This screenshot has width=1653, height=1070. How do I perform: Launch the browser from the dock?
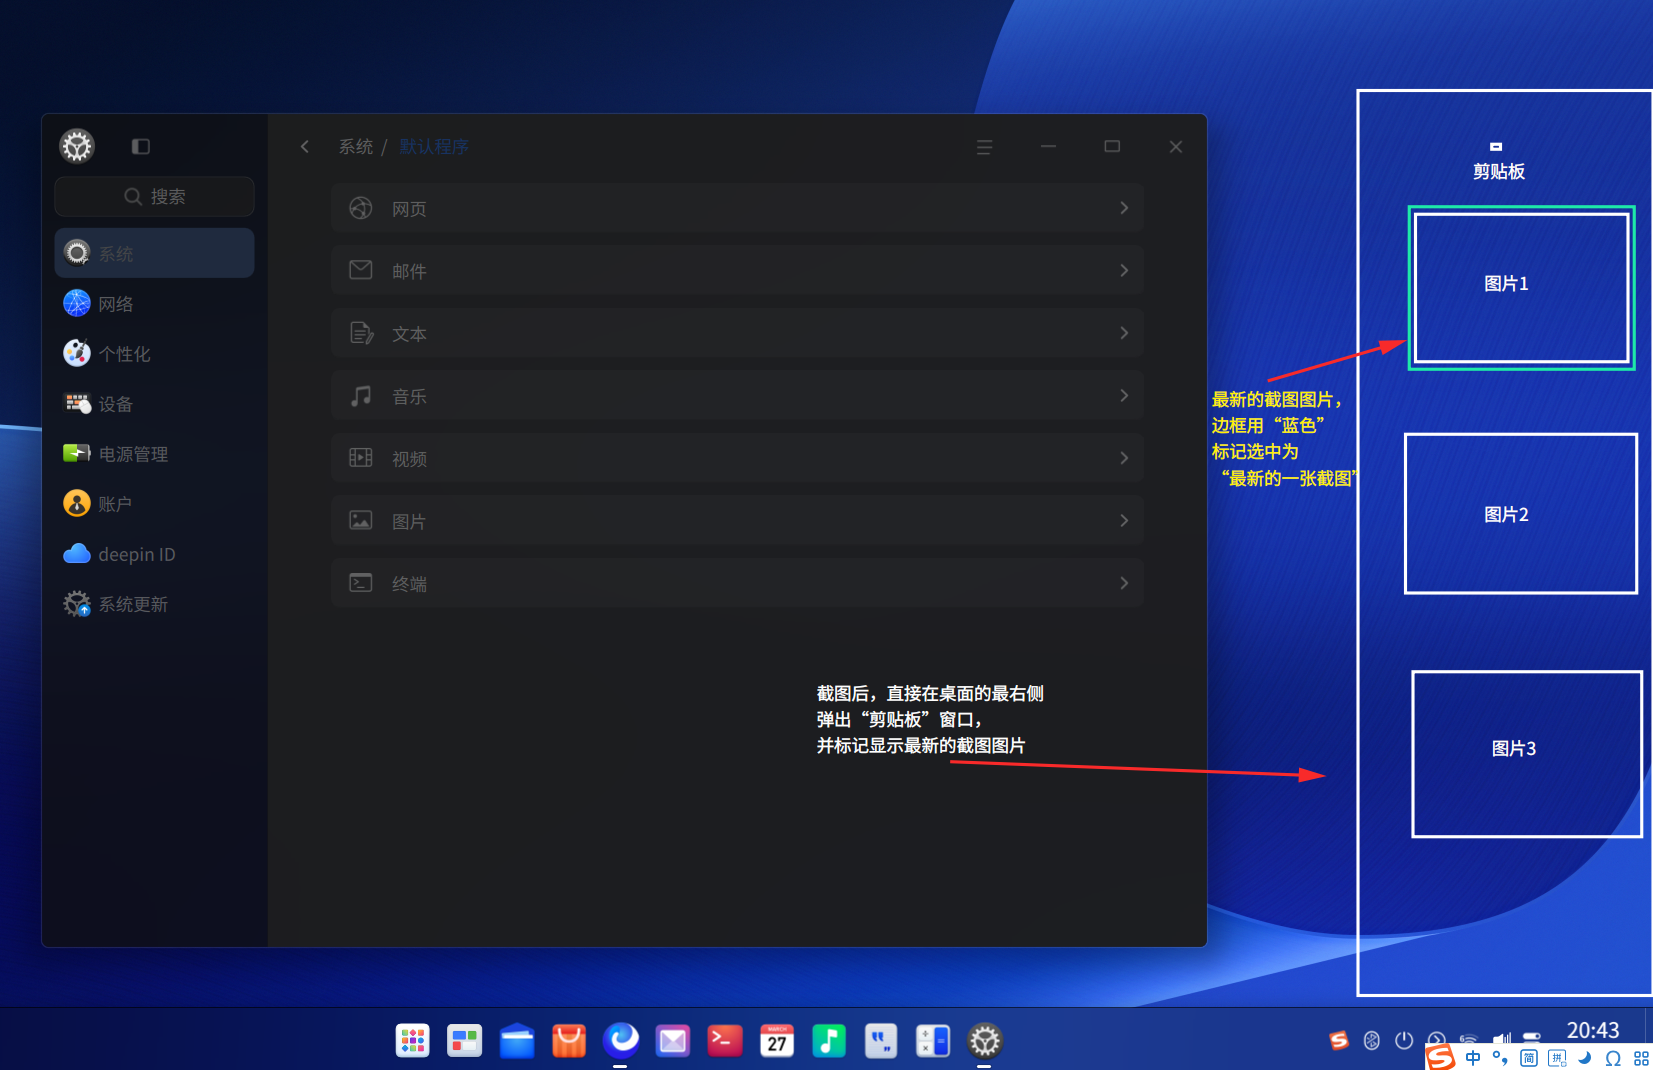coord(621,1041)
